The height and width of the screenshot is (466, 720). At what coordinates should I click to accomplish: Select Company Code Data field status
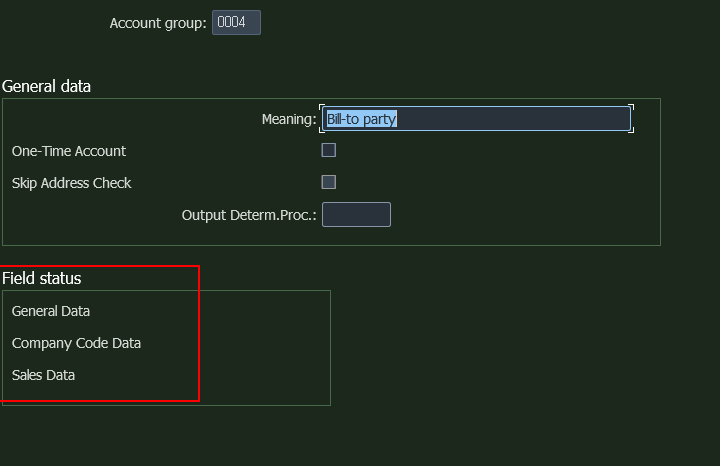tap(76, 343)
